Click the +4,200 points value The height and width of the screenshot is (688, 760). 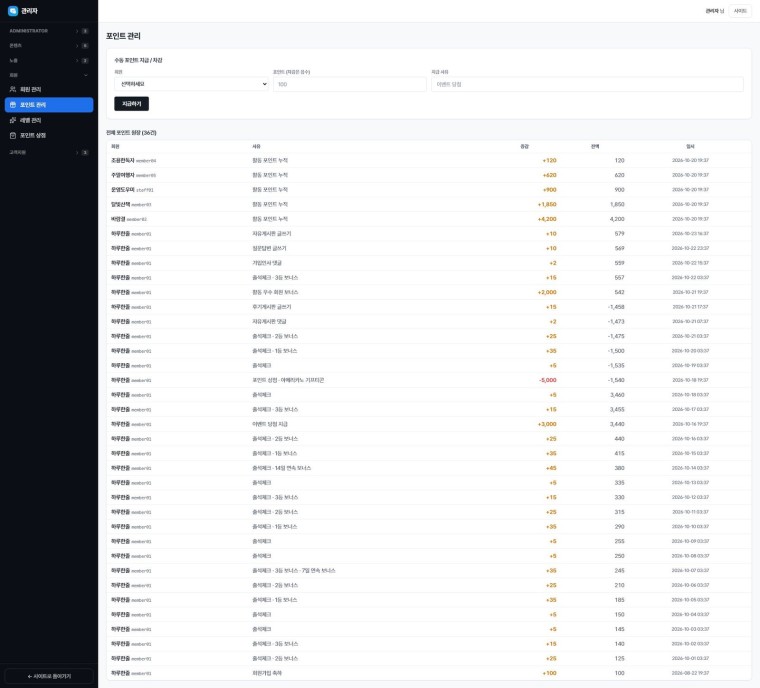point(547,219)
